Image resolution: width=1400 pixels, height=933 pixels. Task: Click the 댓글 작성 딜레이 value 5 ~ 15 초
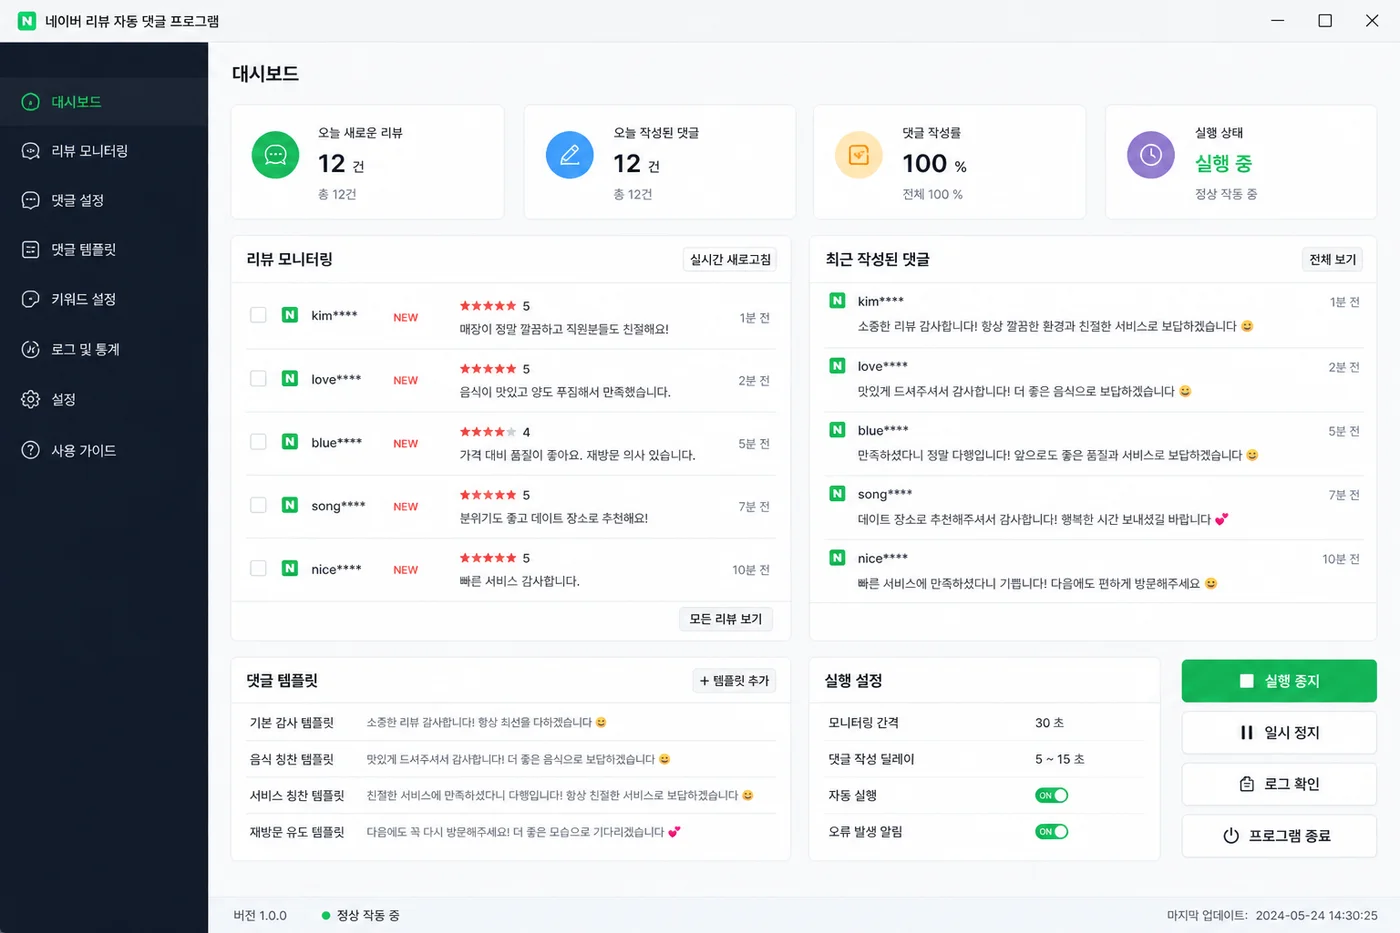pos(1059,759)
